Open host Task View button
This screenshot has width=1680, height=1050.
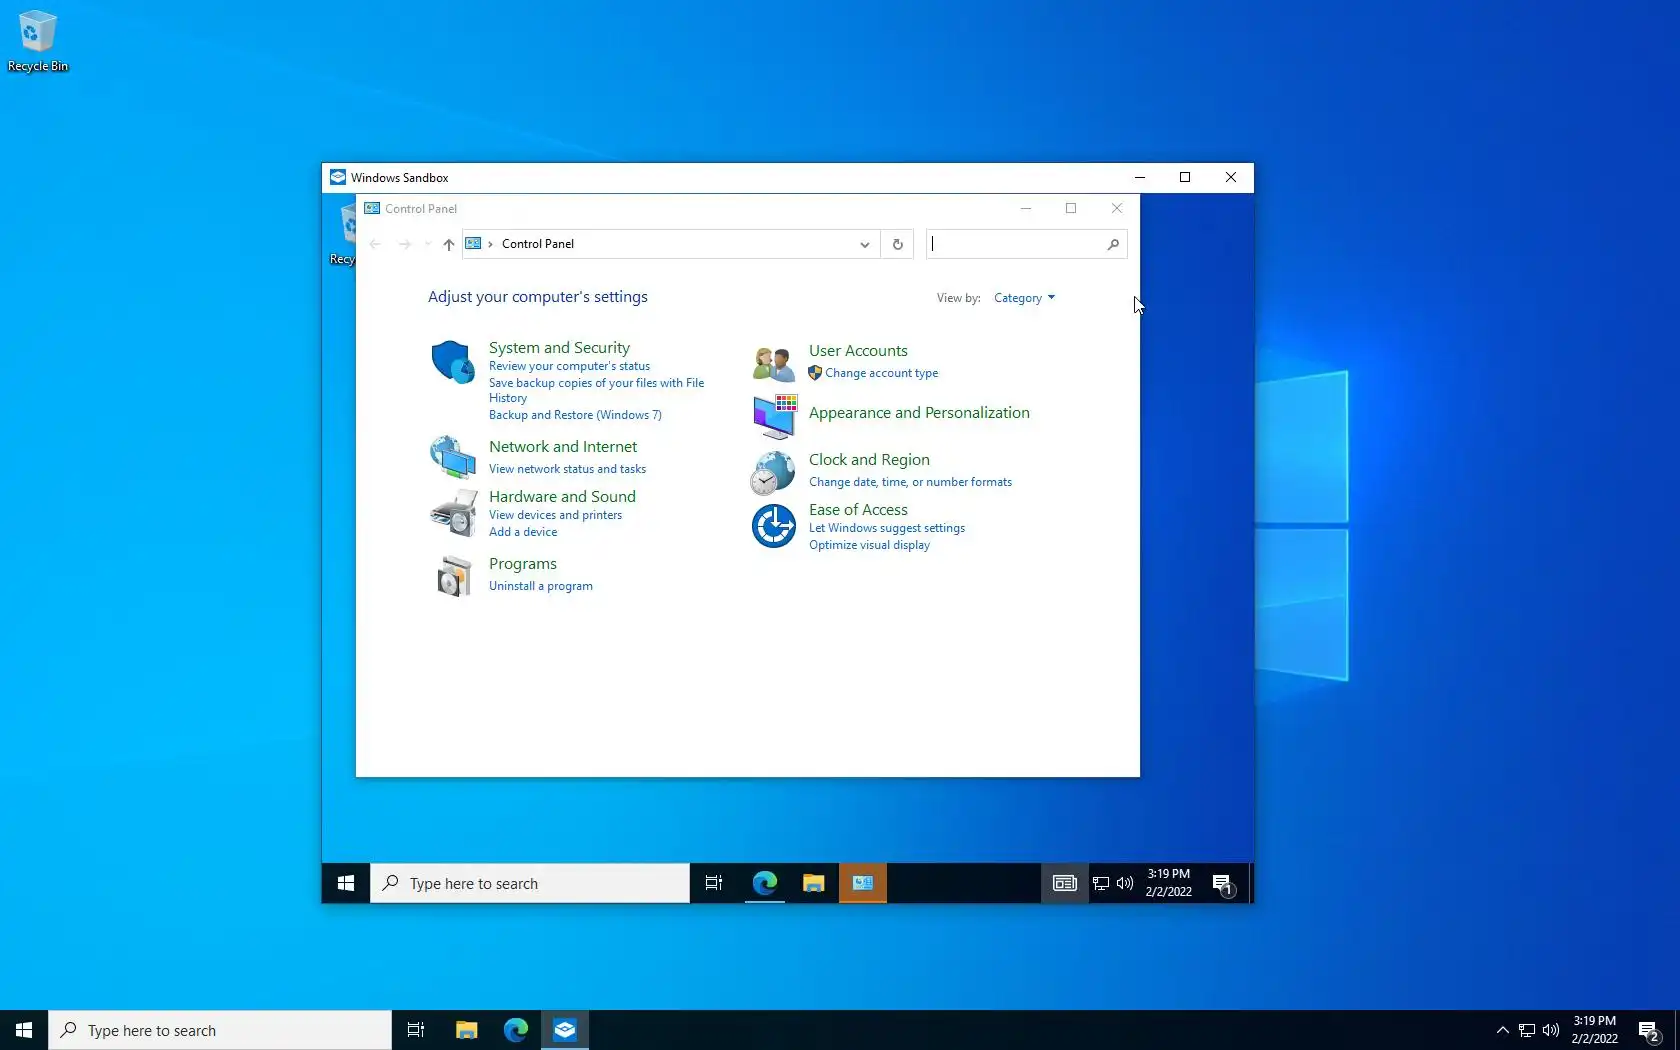[416, 1030]
